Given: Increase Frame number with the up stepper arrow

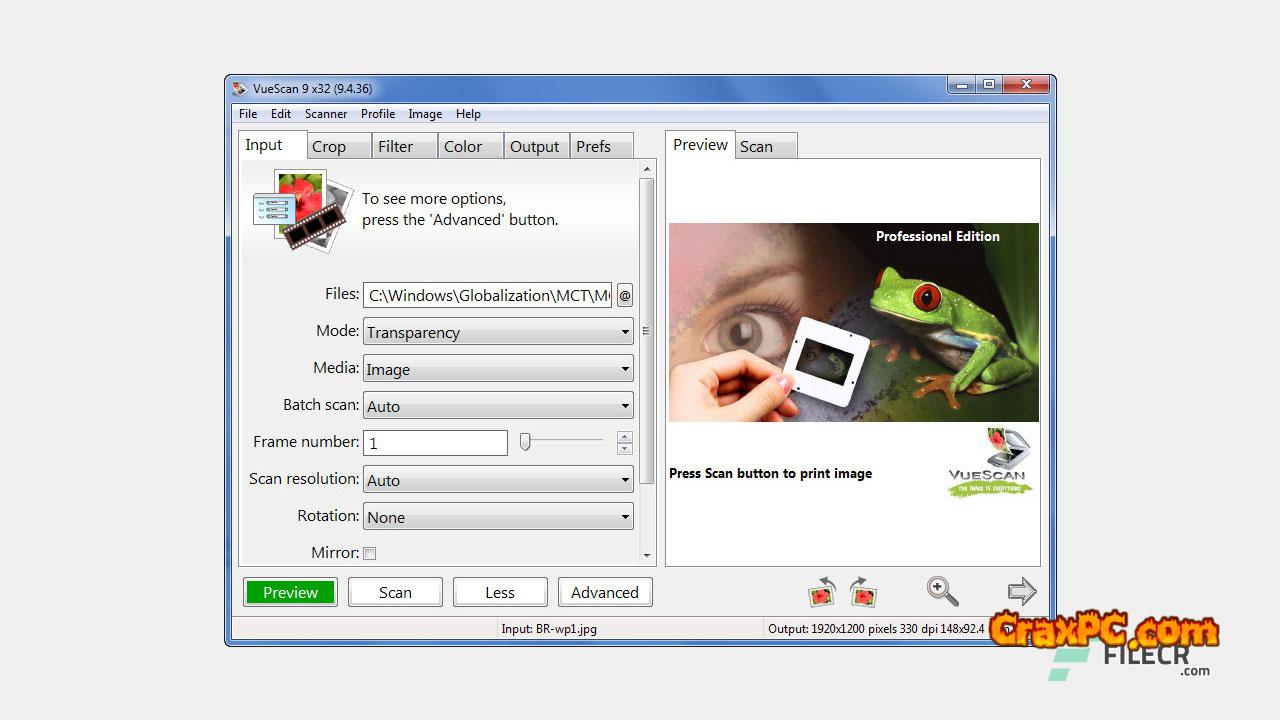Looking at the screenshot, I should (x=625, y=437).
